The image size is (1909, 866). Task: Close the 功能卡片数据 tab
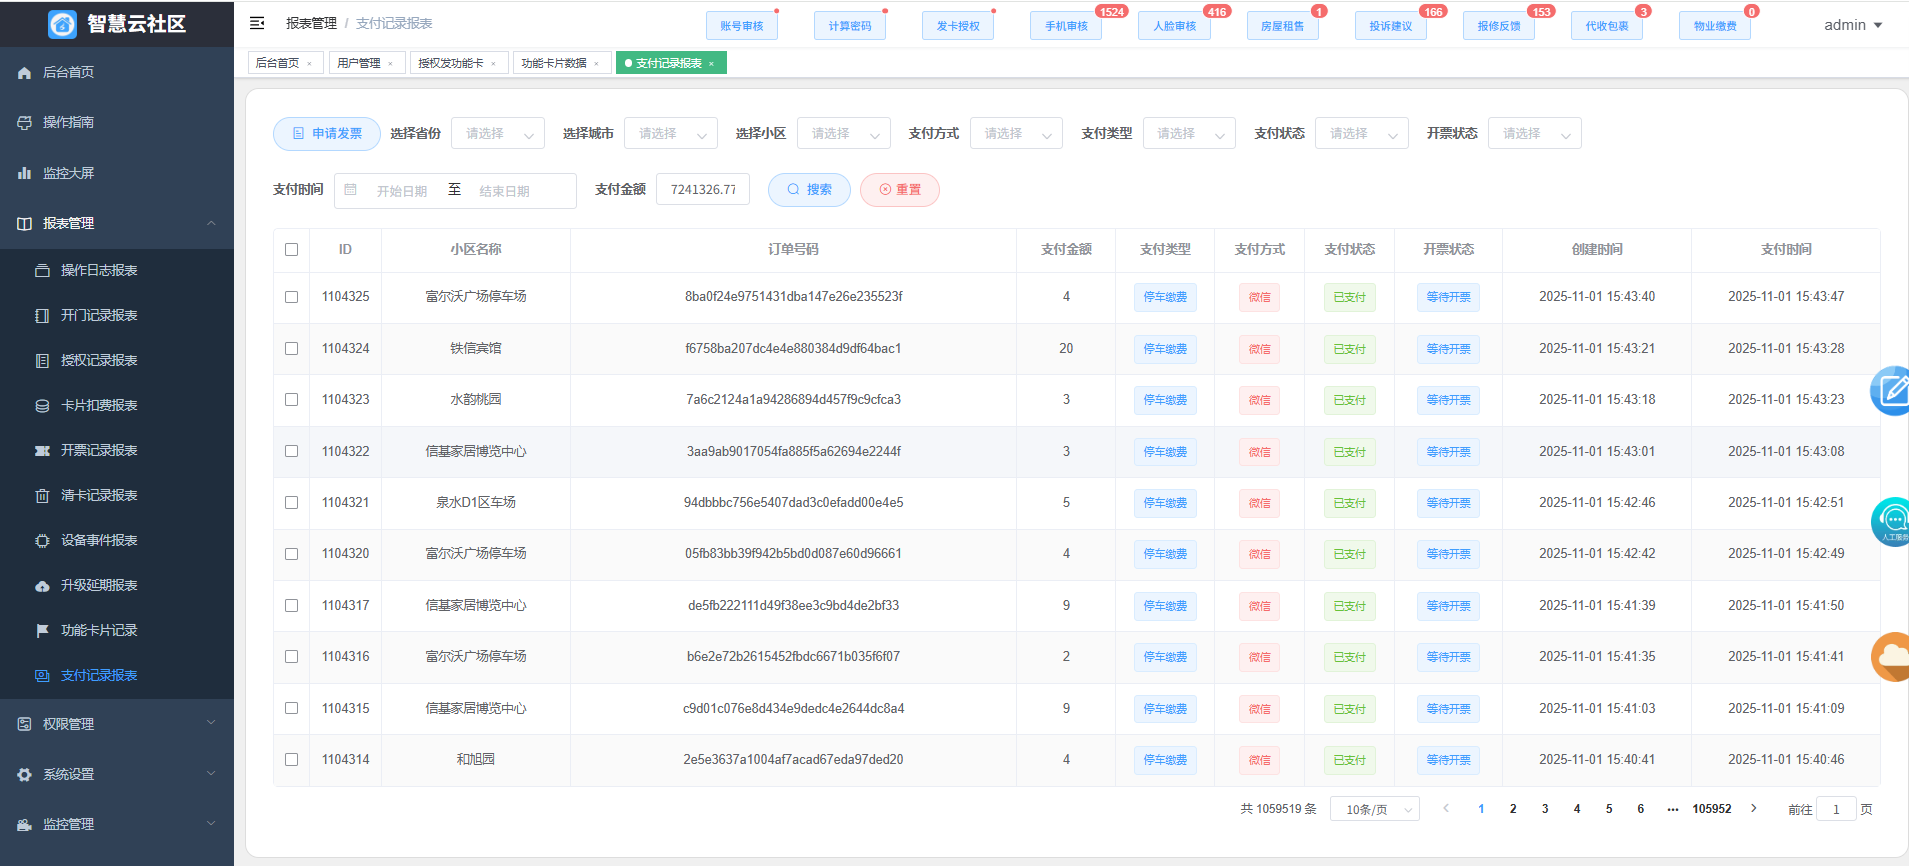[x=597, y=64]
